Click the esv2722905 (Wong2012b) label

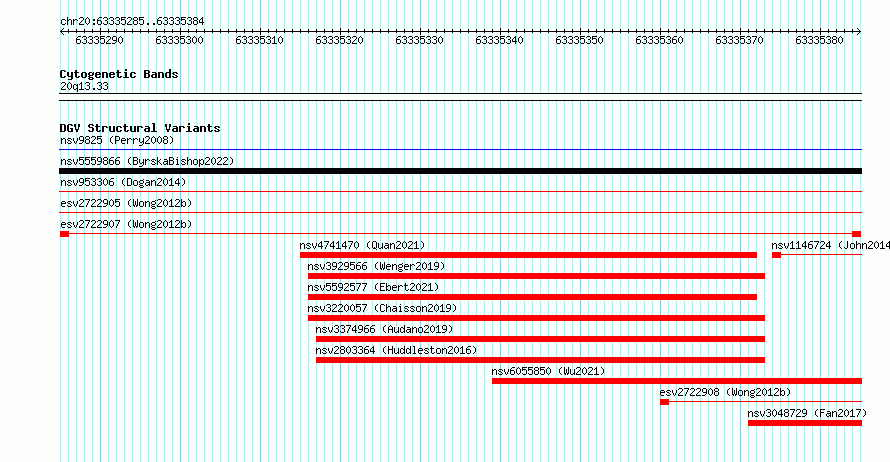pos(126,203)
